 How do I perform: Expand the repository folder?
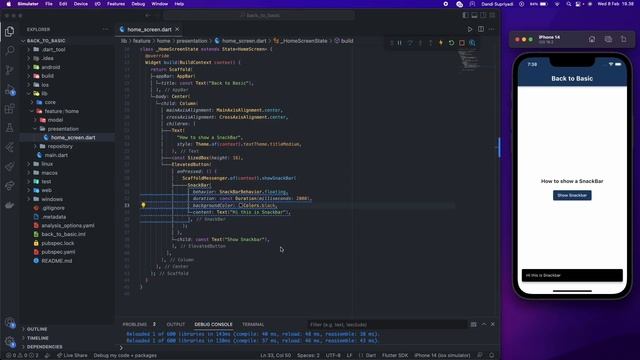pyautogui.click(x=60, y=147)
